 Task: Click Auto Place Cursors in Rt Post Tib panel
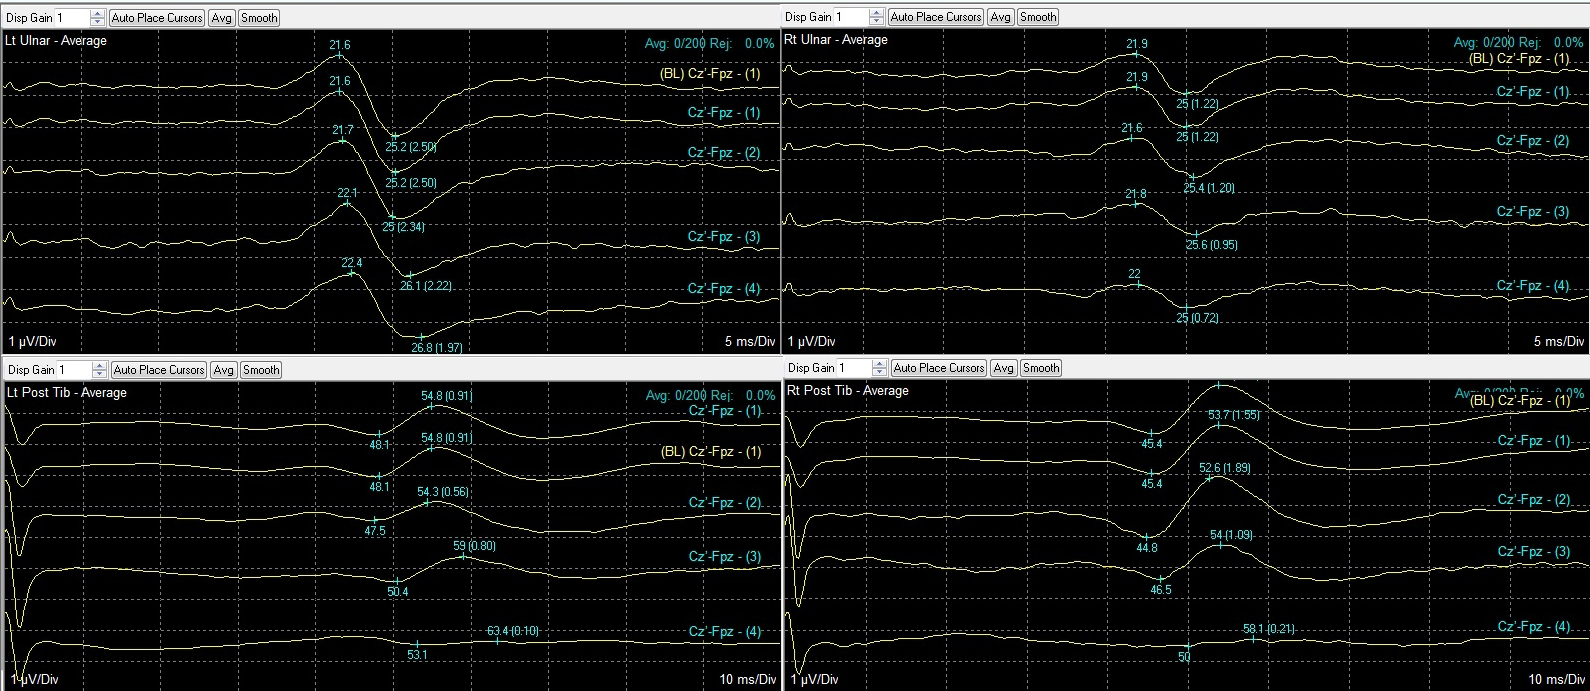pos(939,368)
